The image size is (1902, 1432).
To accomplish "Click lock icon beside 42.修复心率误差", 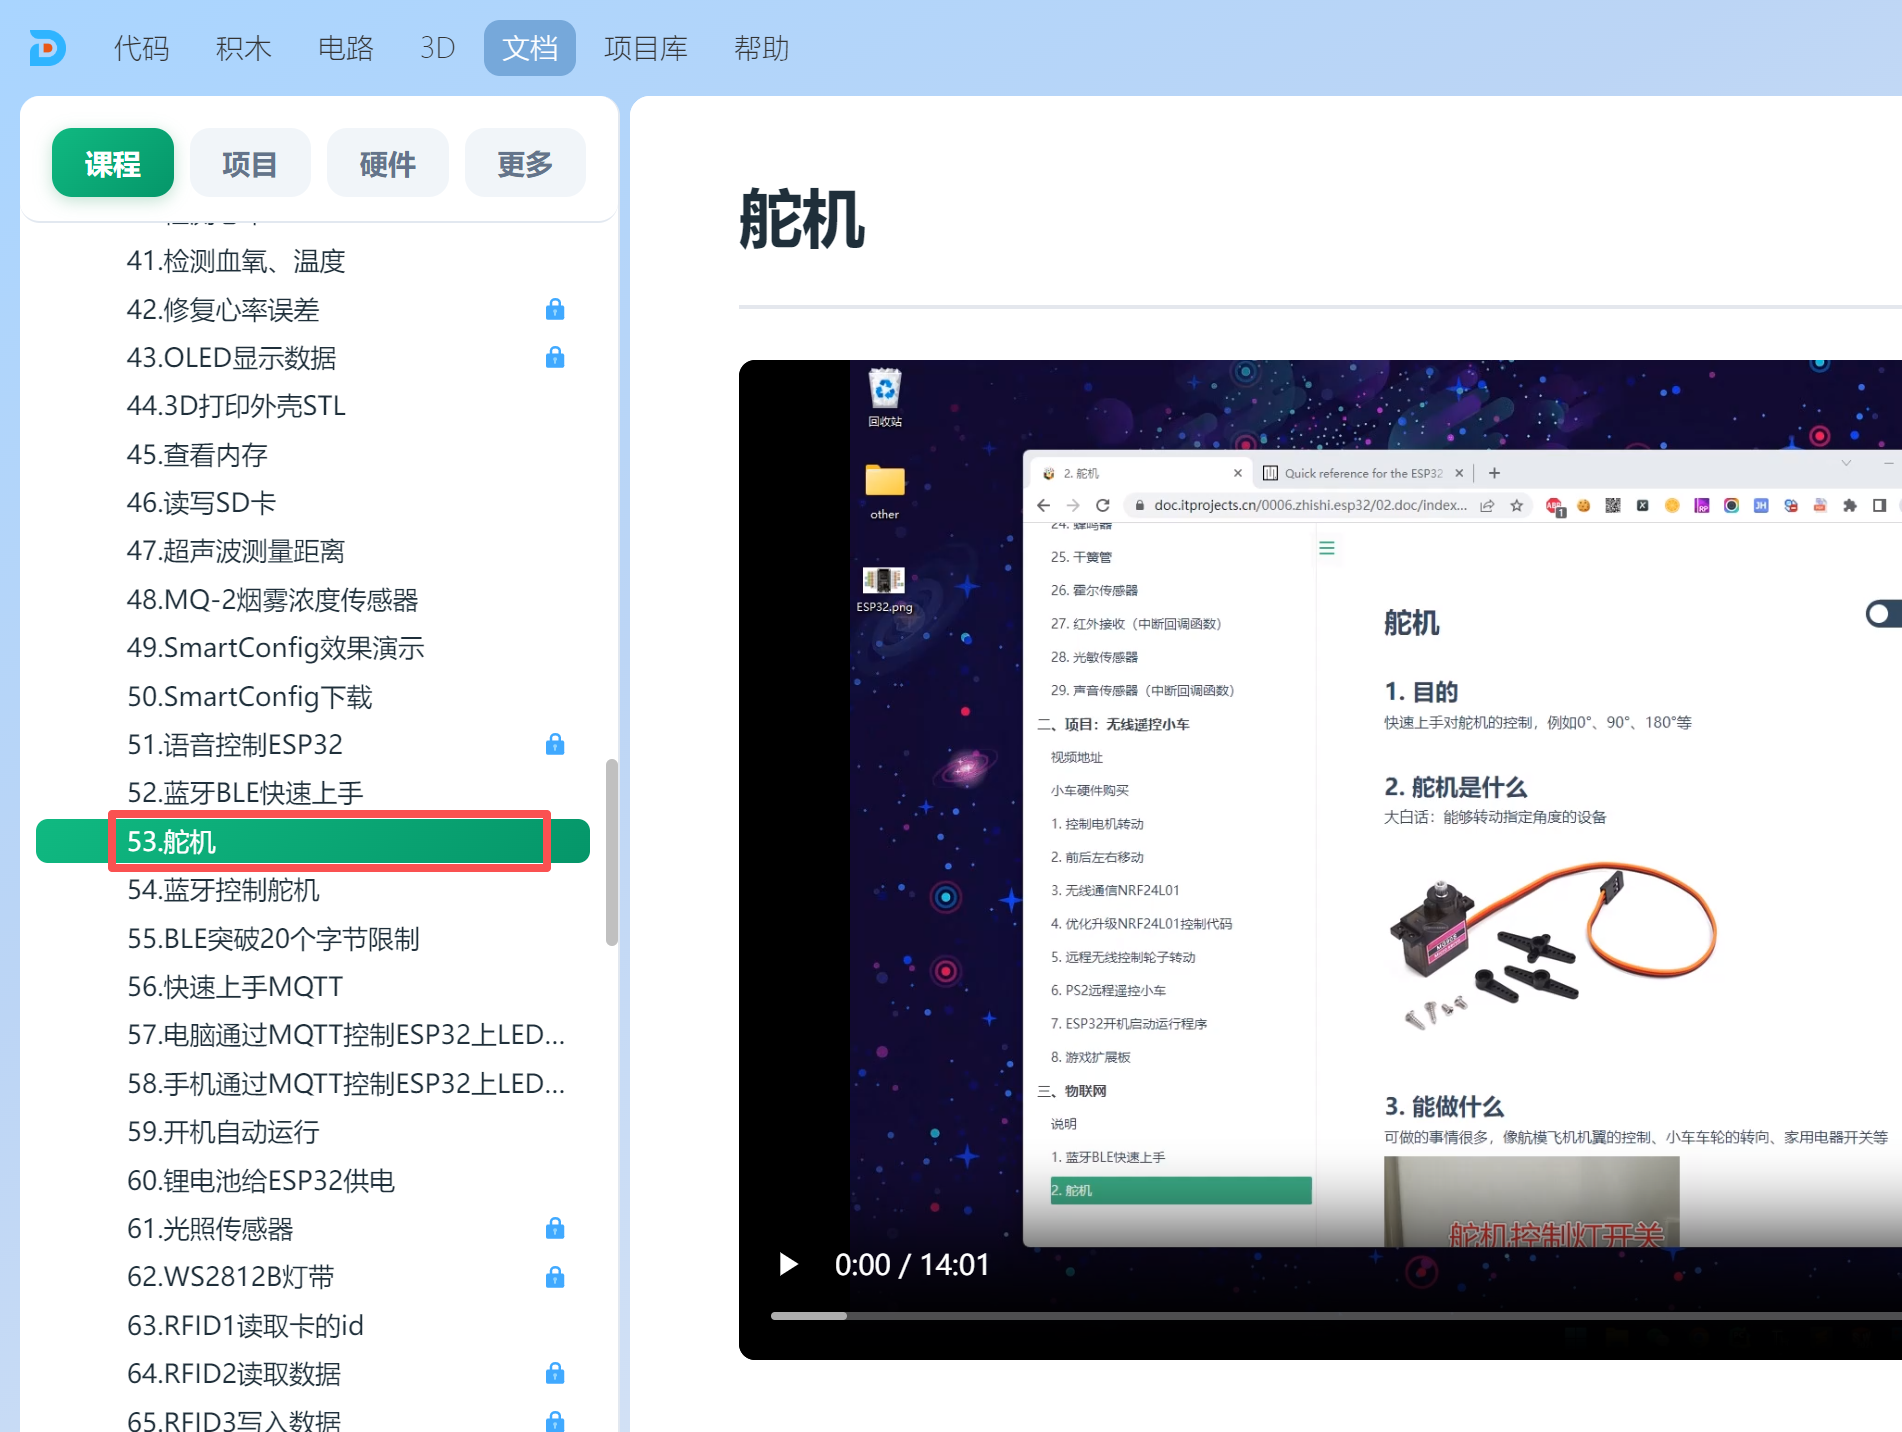I will coord(555,309).
